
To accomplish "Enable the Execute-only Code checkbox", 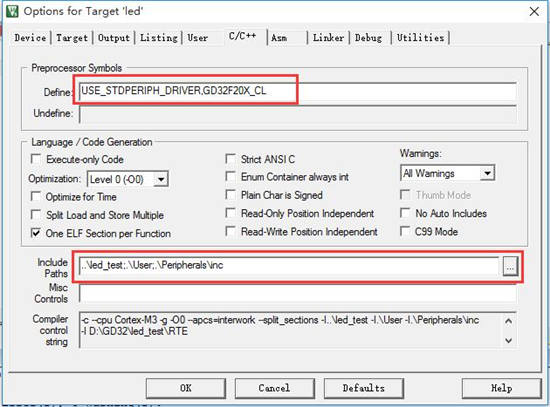I will click(x=36, y=159).
